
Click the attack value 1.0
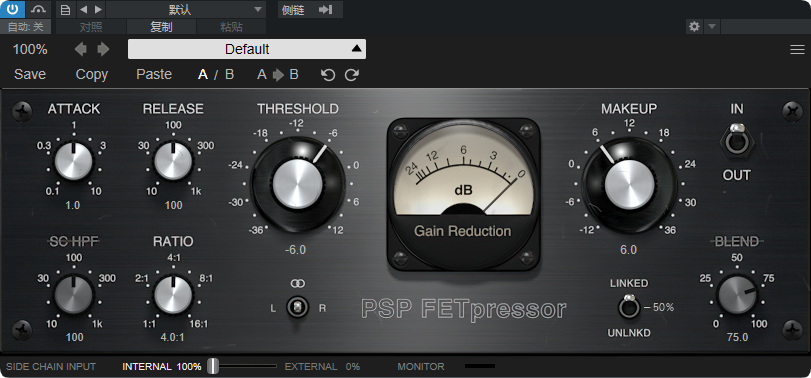73,205
